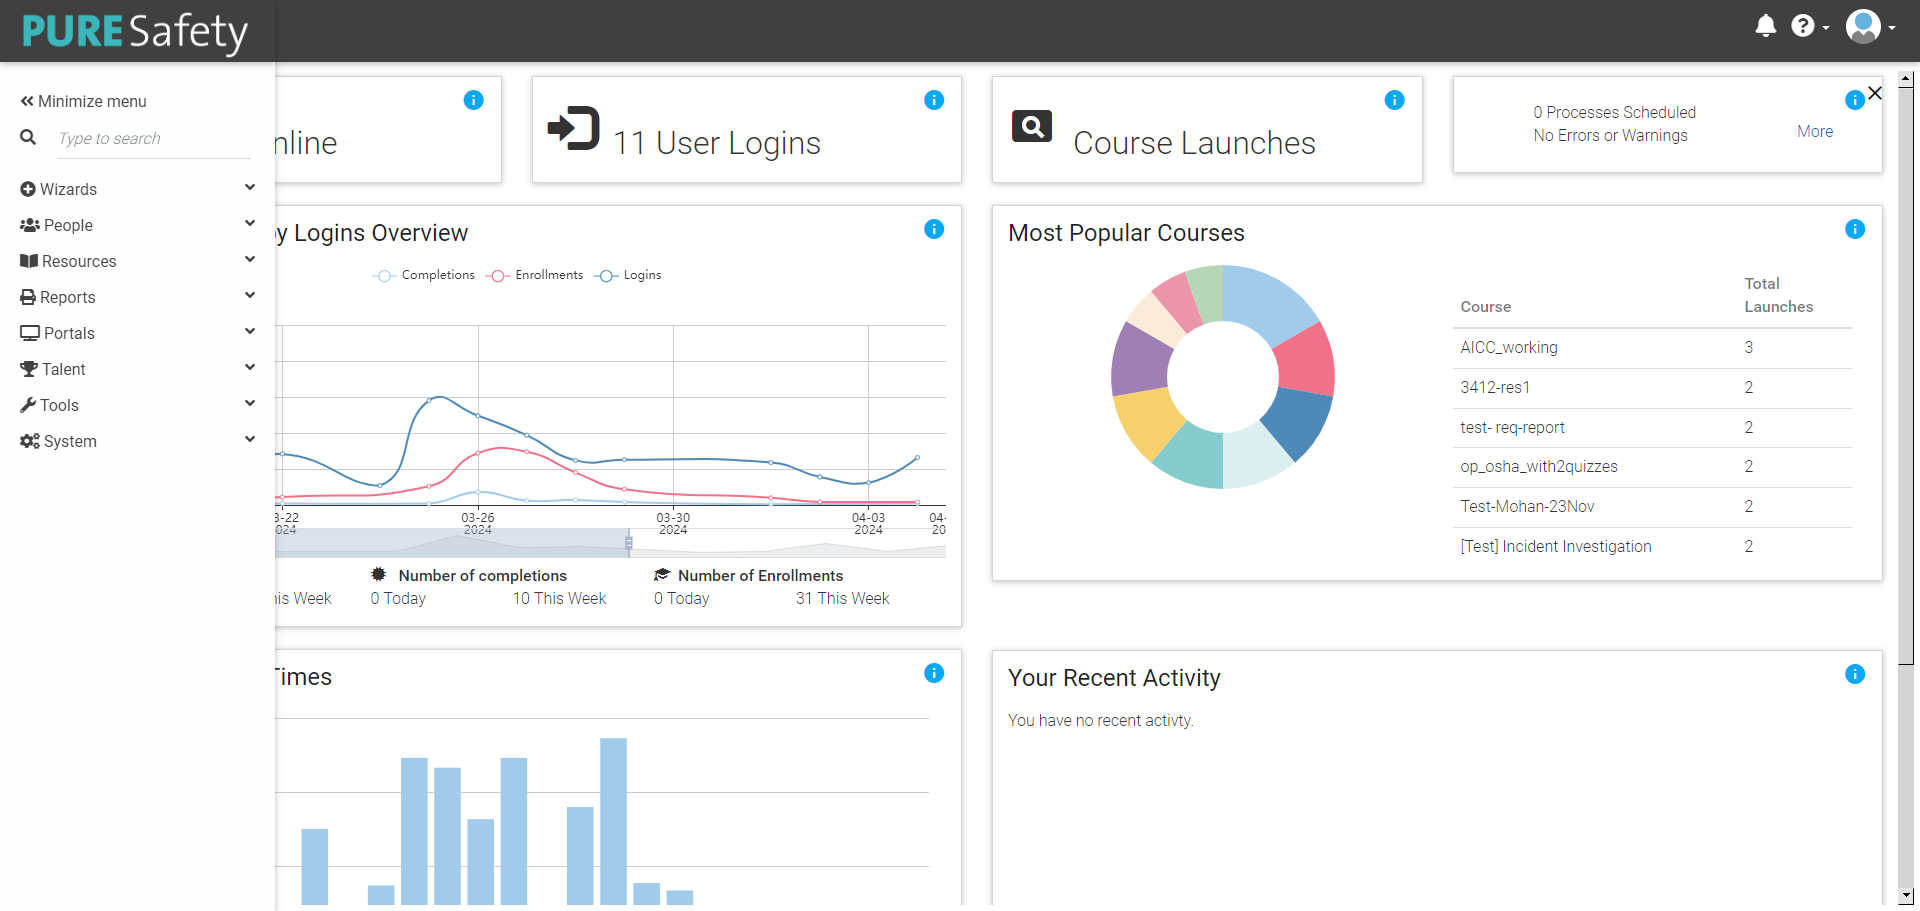Toggle the Logins series in chart legend
Image resolution: width=1920 pixels, height=911 pixels.
coord(628,275)
